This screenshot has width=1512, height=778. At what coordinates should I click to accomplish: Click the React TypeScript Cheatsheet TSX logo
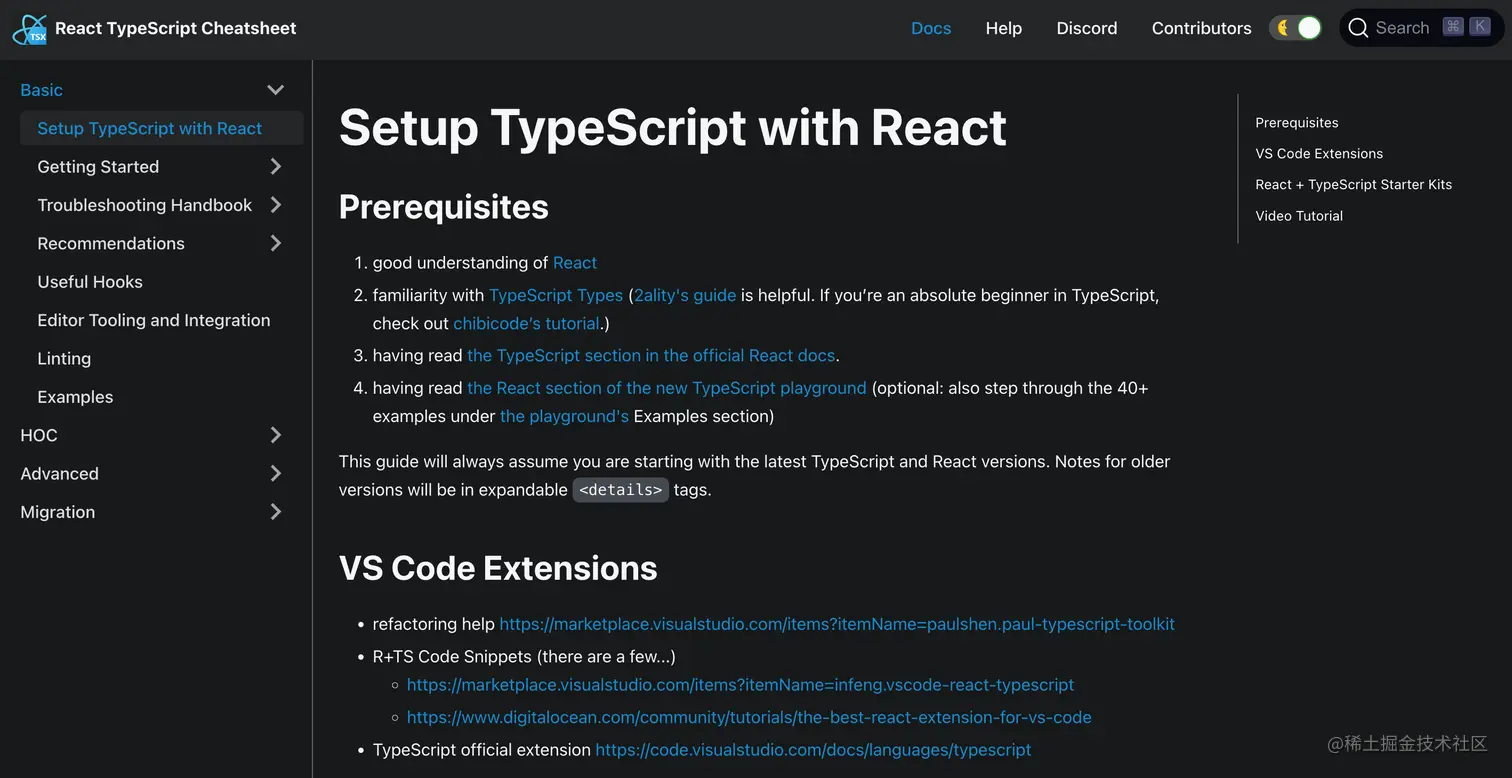(29, 29)
